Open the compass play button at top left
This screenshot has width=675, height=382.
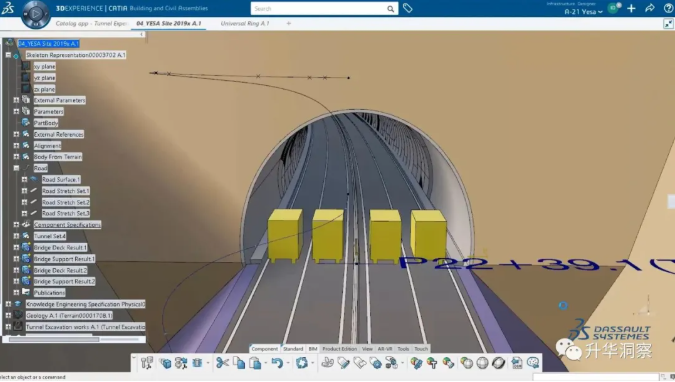(x=36, y=14)
